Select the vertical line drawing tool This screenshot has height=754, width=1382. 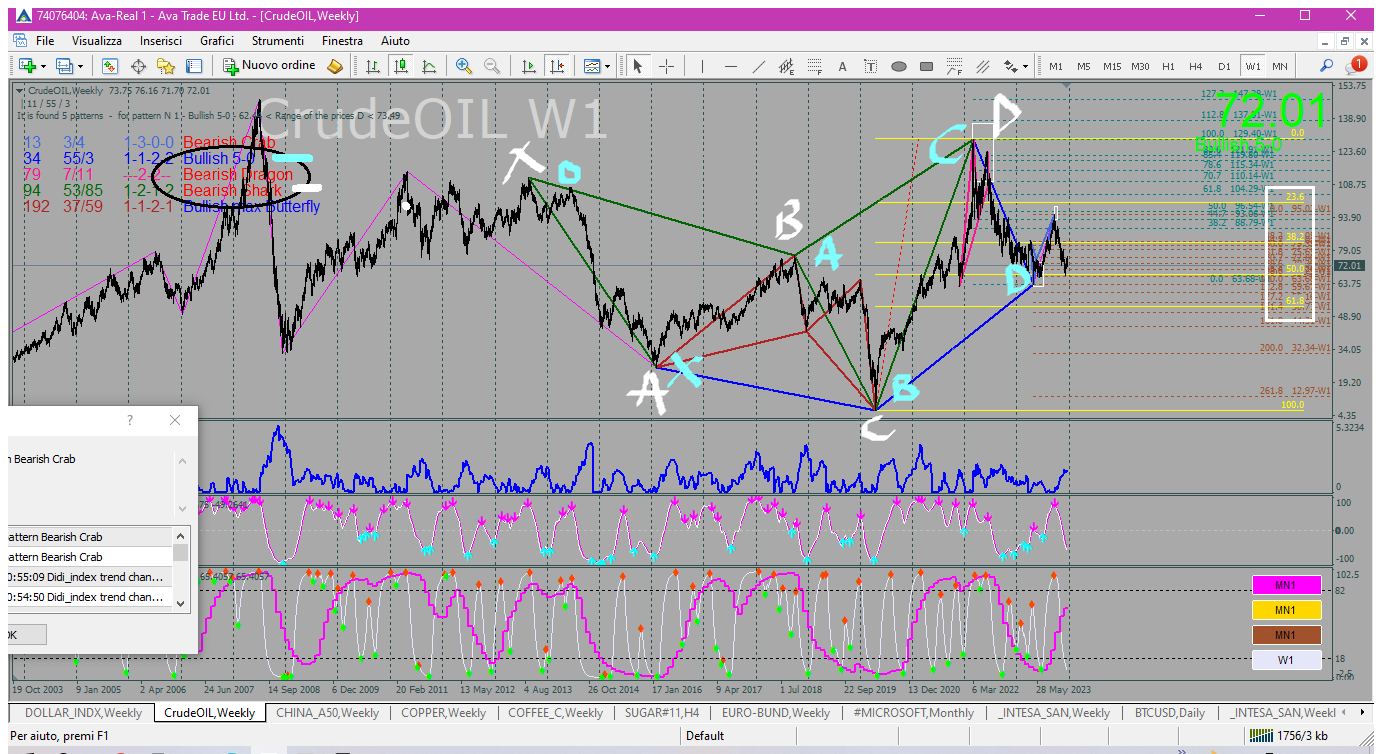pyautogui.click(x=703, y=66)
